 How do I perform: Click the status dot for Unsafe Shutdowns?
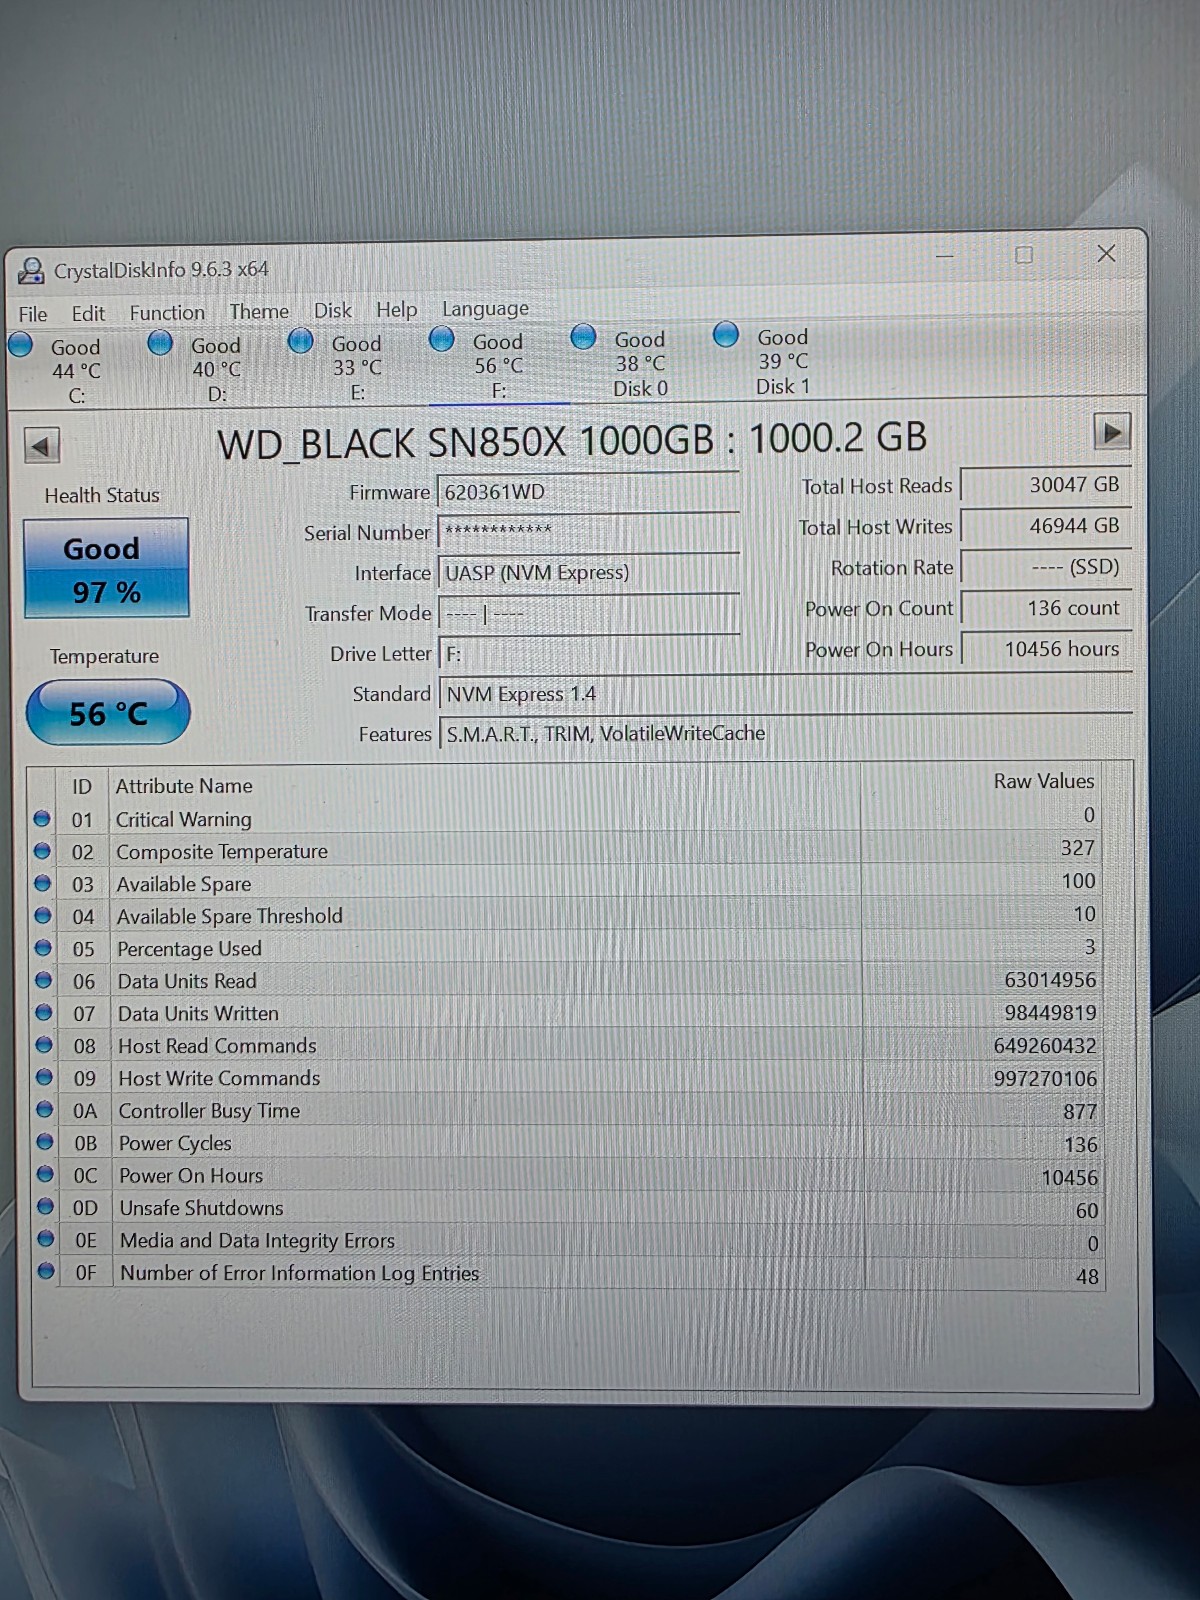click(45, 1207)
